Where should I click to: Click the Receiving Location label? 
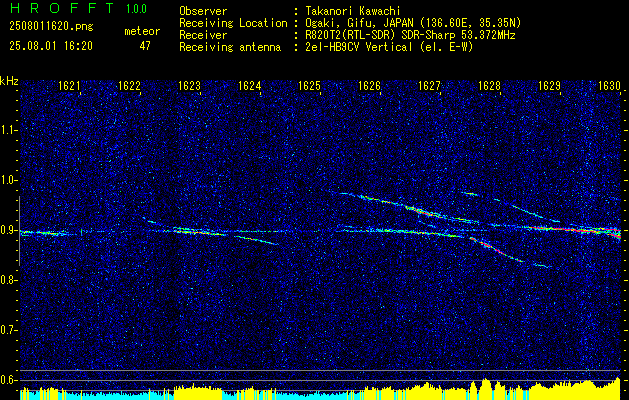pyautogui.click(x=233, y=23)
